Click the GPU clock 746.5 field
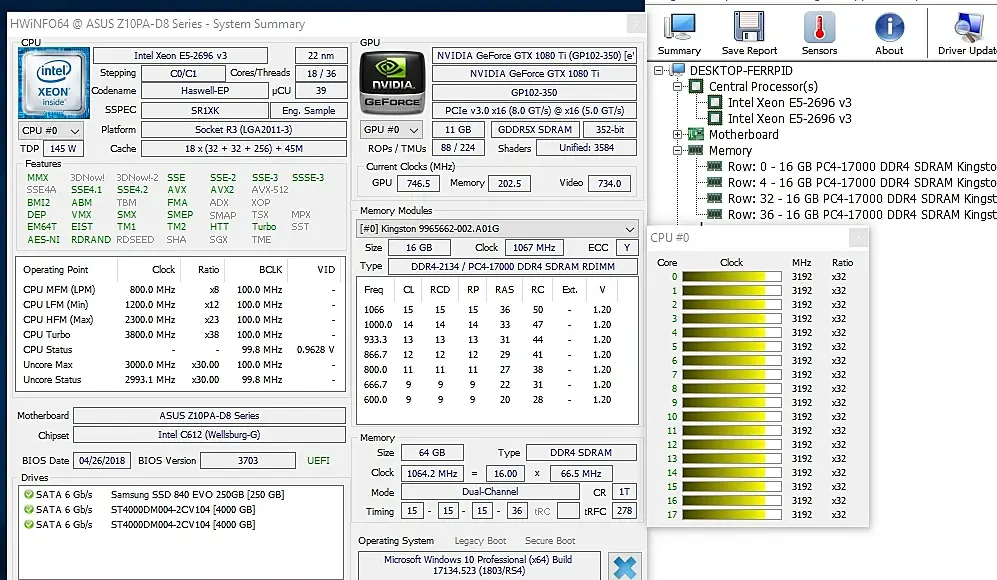 [x=418, y=183]
